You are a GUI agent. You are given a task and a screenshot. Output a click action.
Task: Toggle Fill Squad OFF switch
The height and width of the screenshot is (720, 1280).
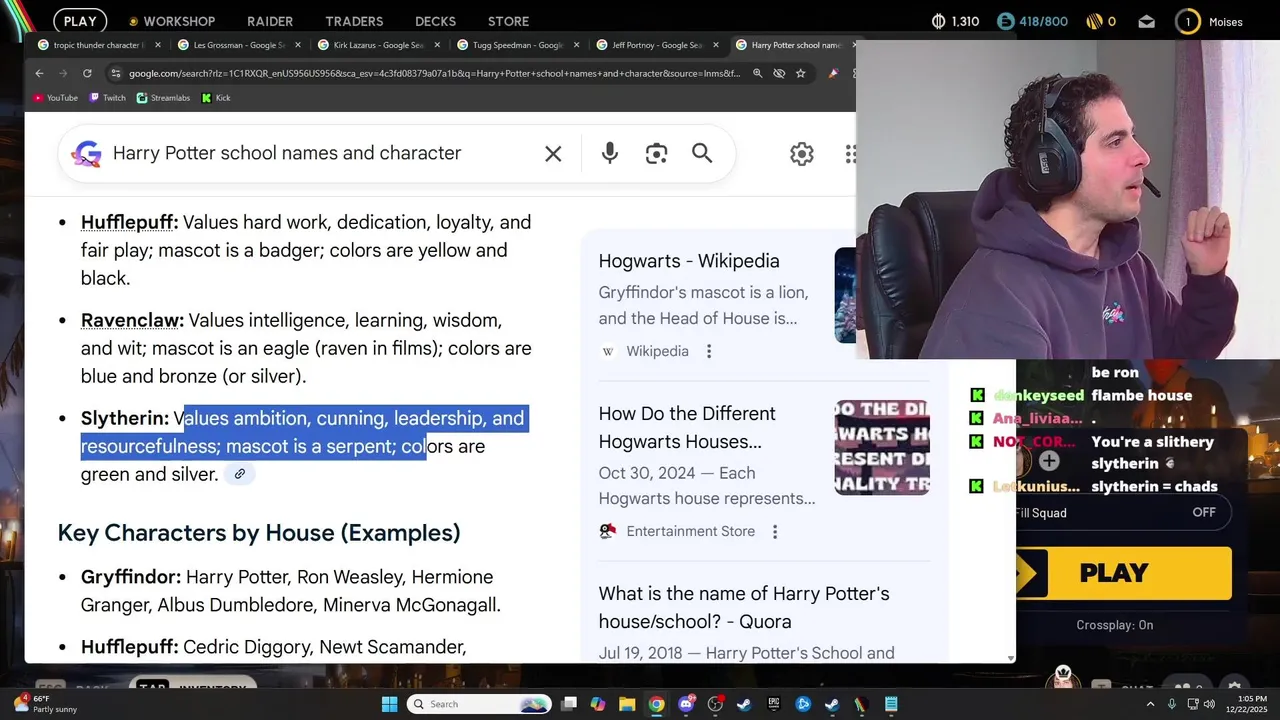coord(1203,512)
